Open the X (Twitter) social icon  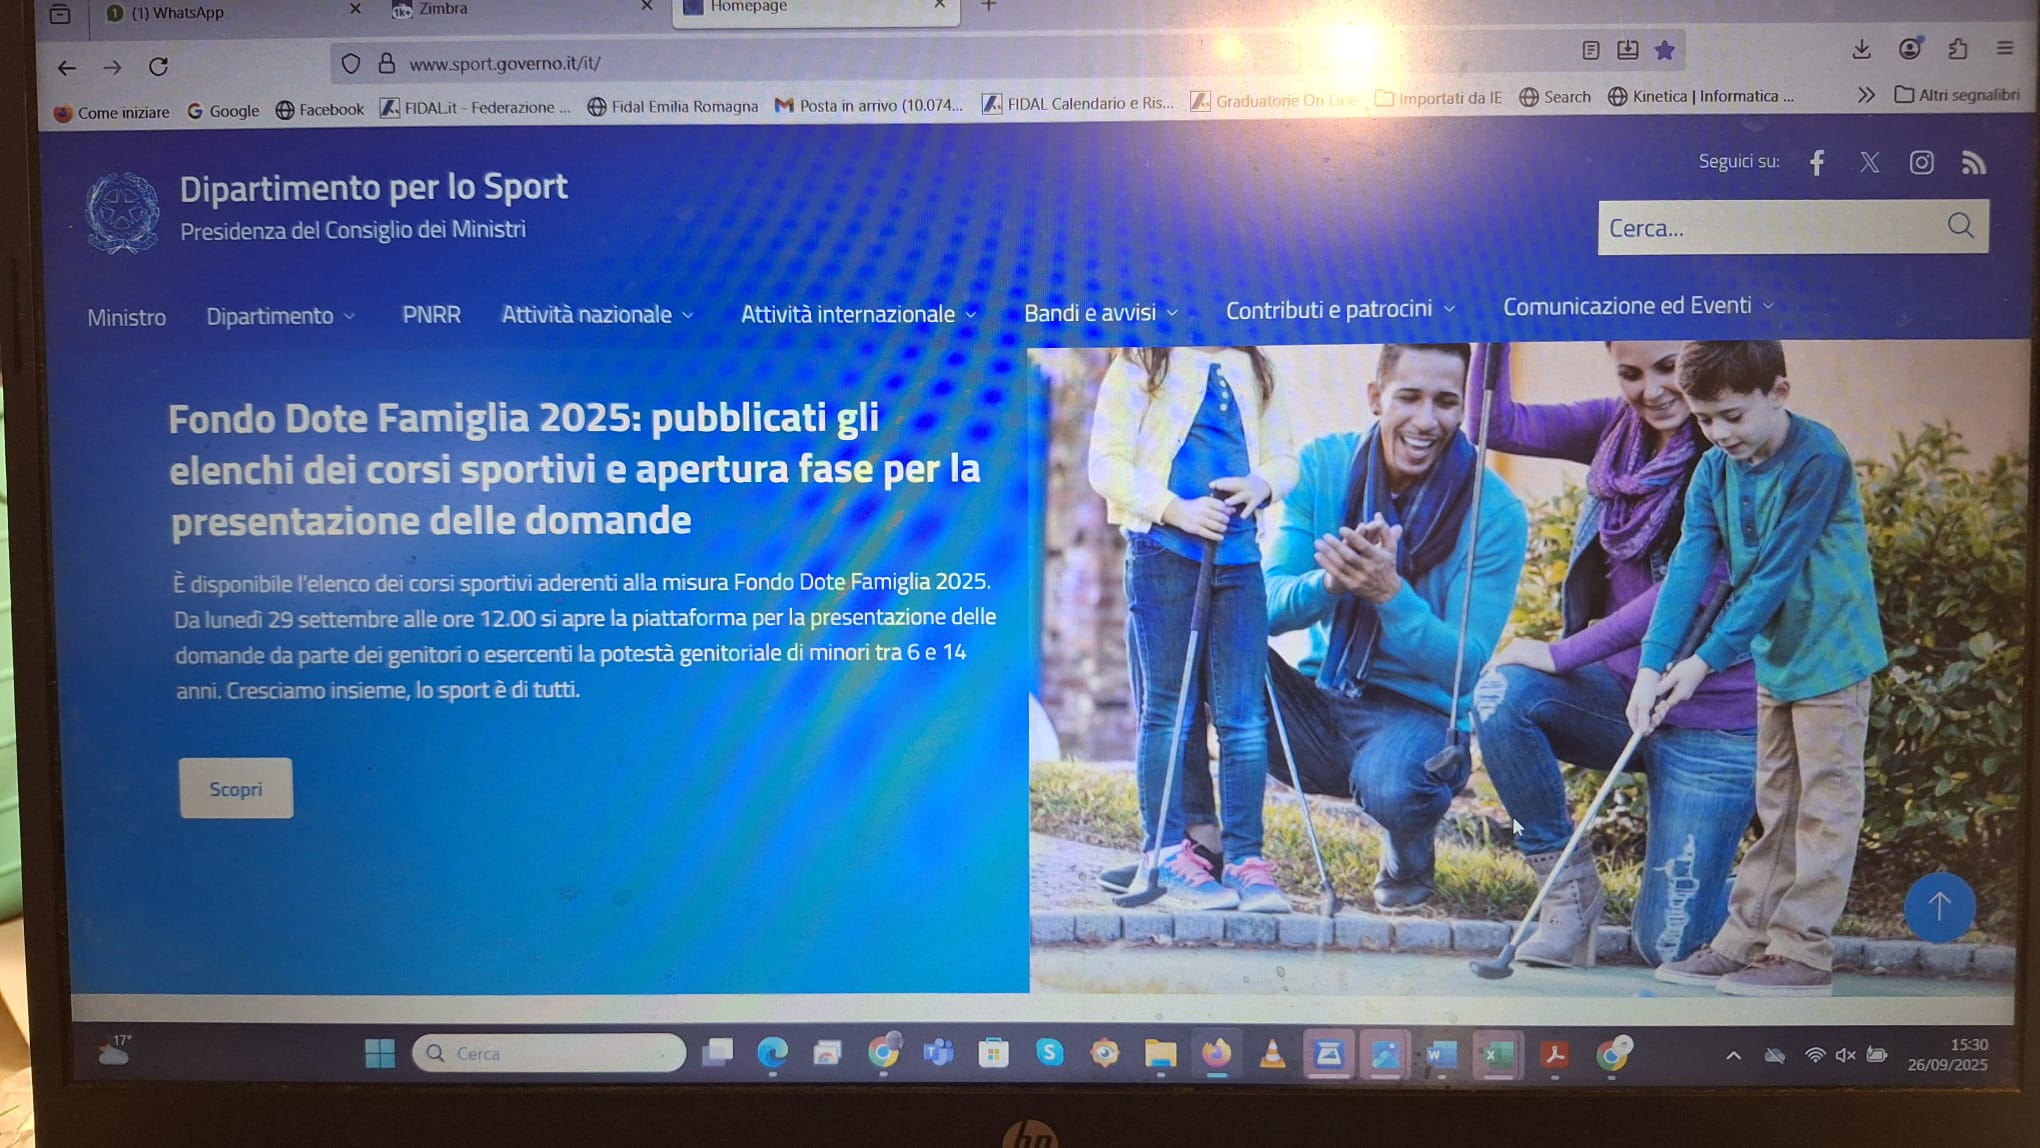pyautogui.click(x=1869, y=163)
